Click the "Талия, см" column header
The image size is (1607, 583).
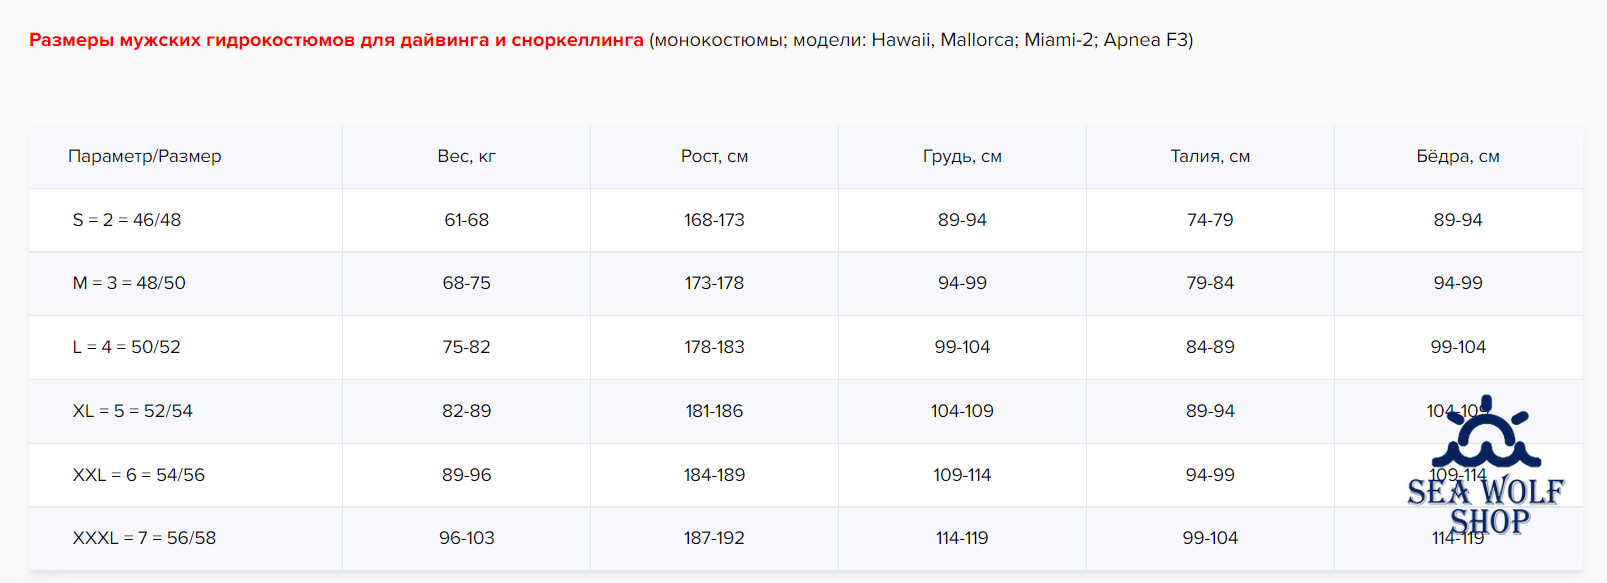click(1210, 156)
